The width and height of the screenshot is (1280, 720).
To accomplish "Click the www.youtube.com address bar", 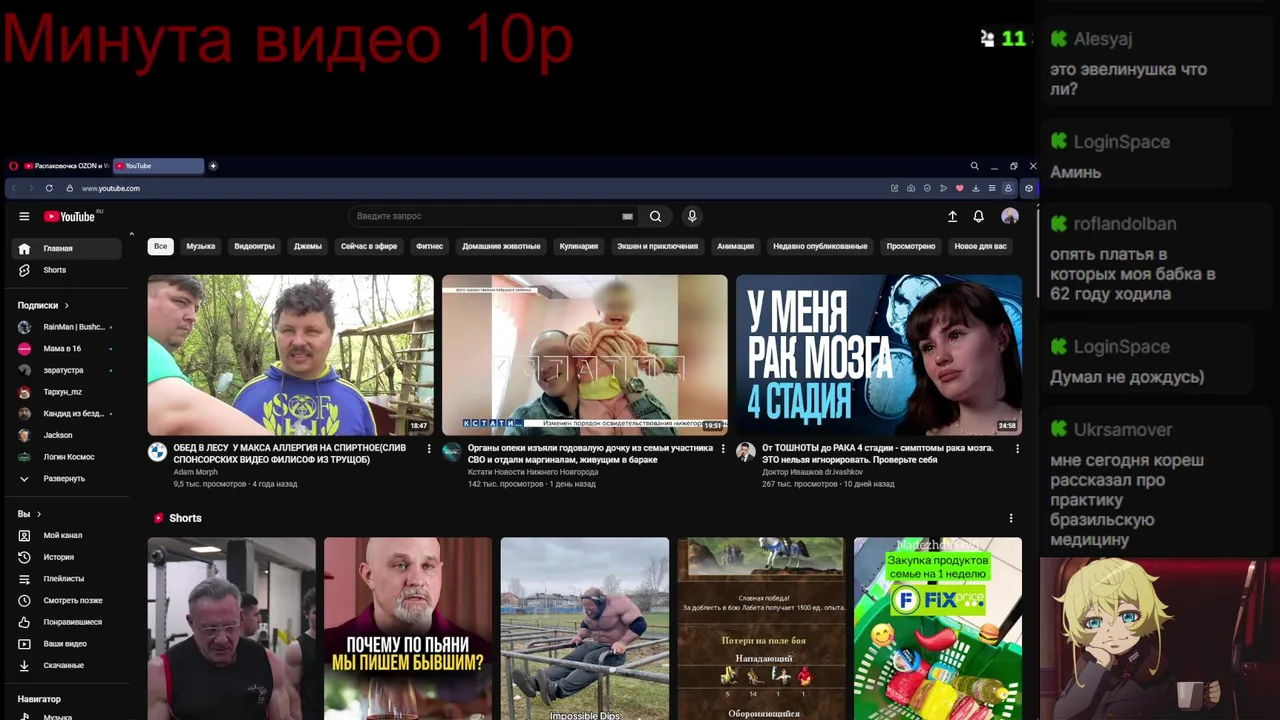I will pos(110,188).
